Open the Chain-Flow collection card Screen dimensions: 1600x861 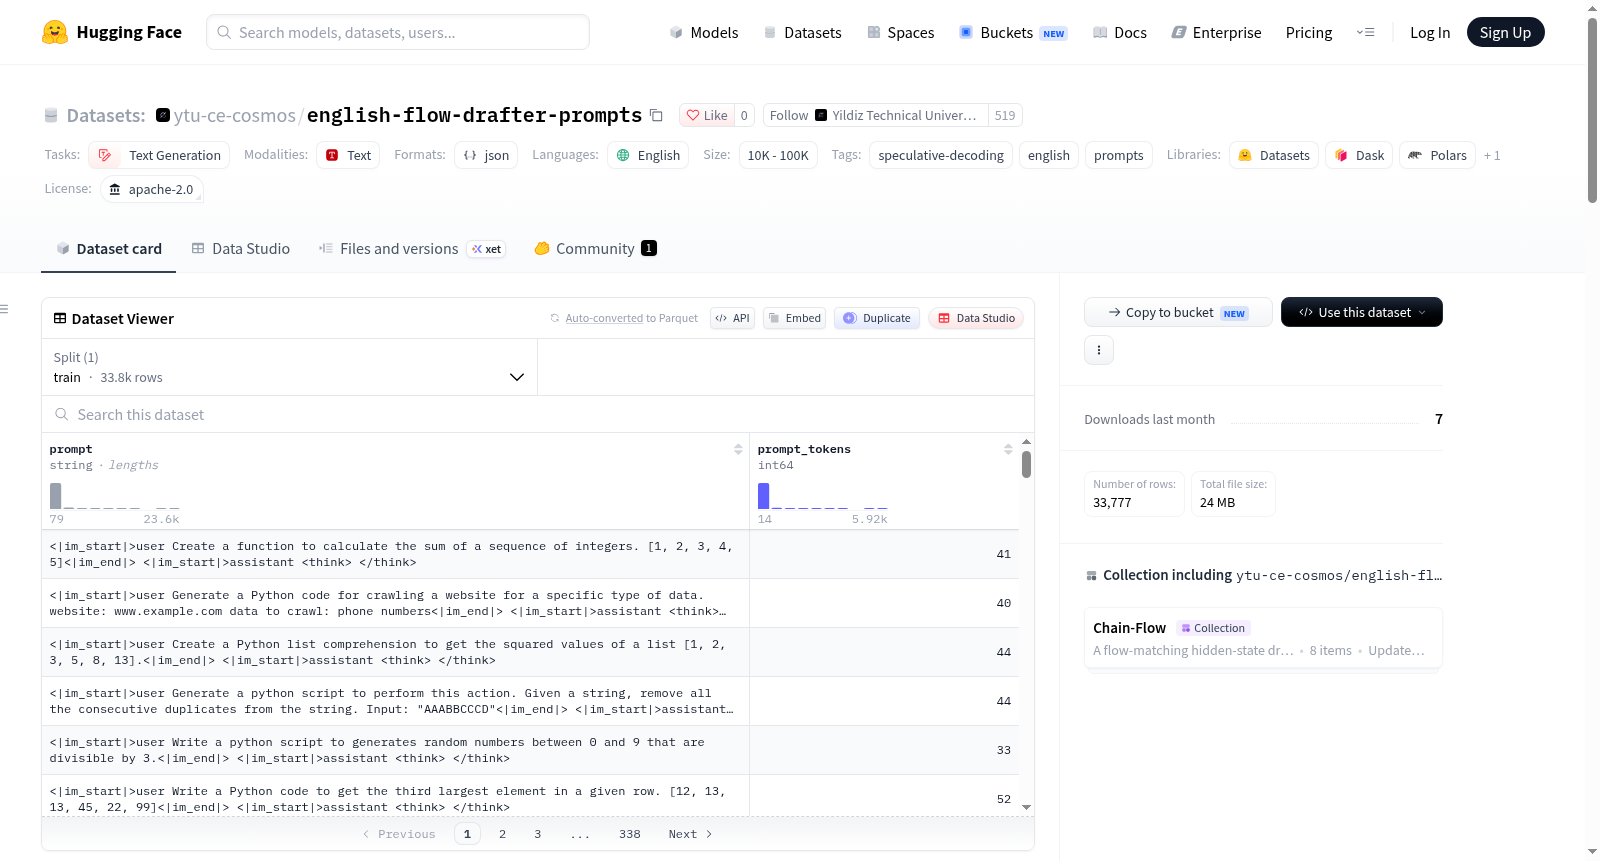[1263, 639]
